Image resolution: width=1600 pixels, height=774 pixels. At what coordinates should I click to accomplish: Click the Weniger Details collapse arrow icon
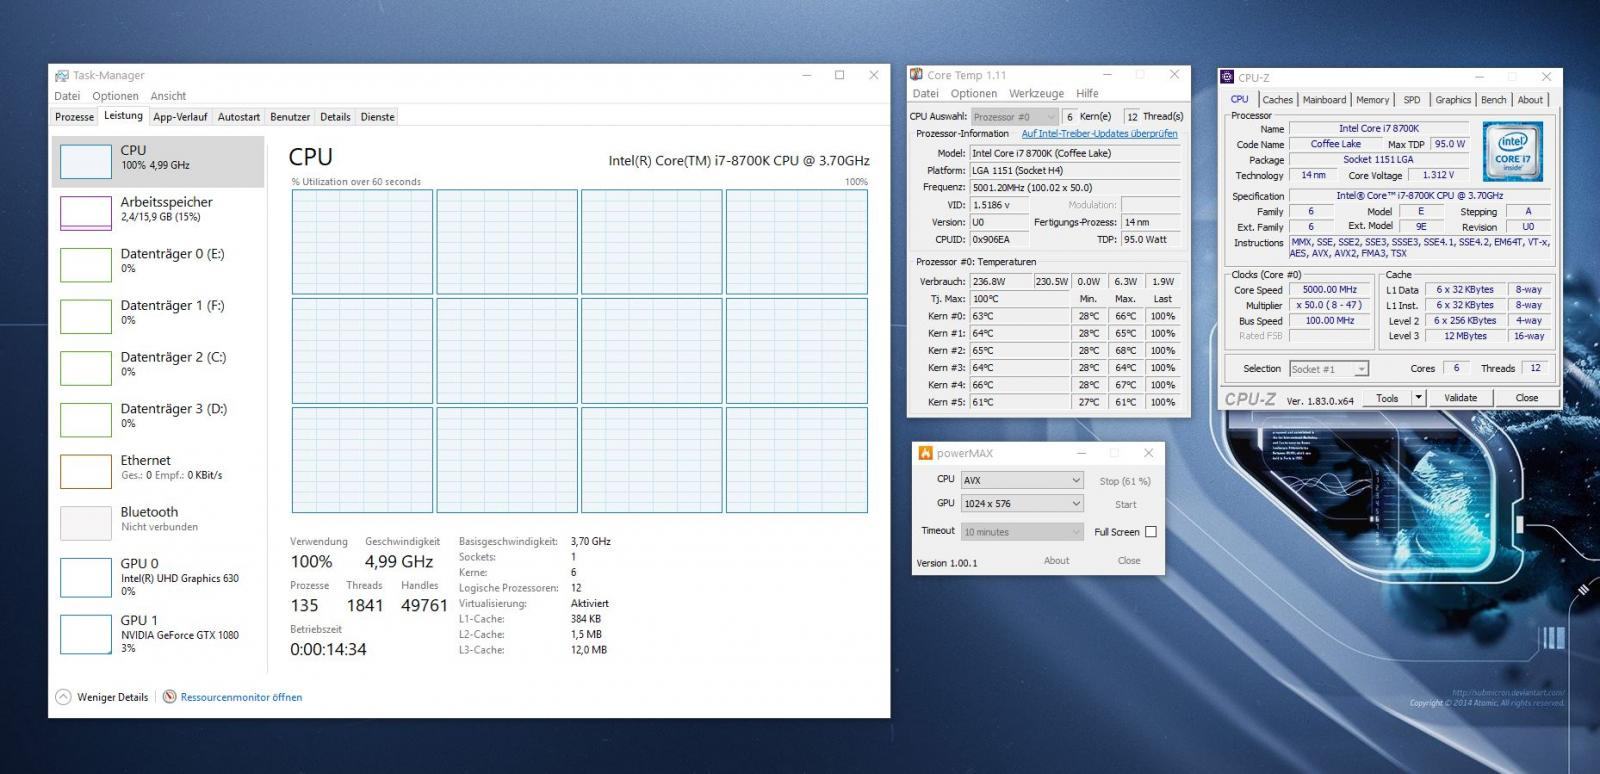tap(64, 697)
